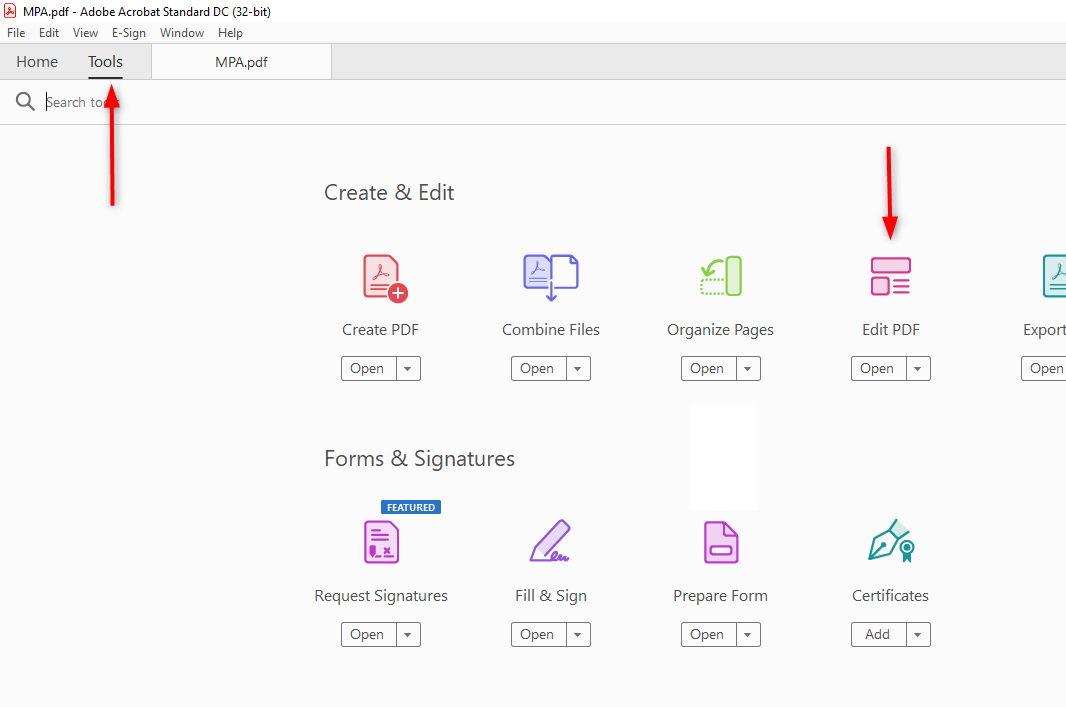The width and height of the screenshot is (1066, 707).
Task: Expand the Request Signatures Open dropdown arrow
Action: (x=408, y=634)
